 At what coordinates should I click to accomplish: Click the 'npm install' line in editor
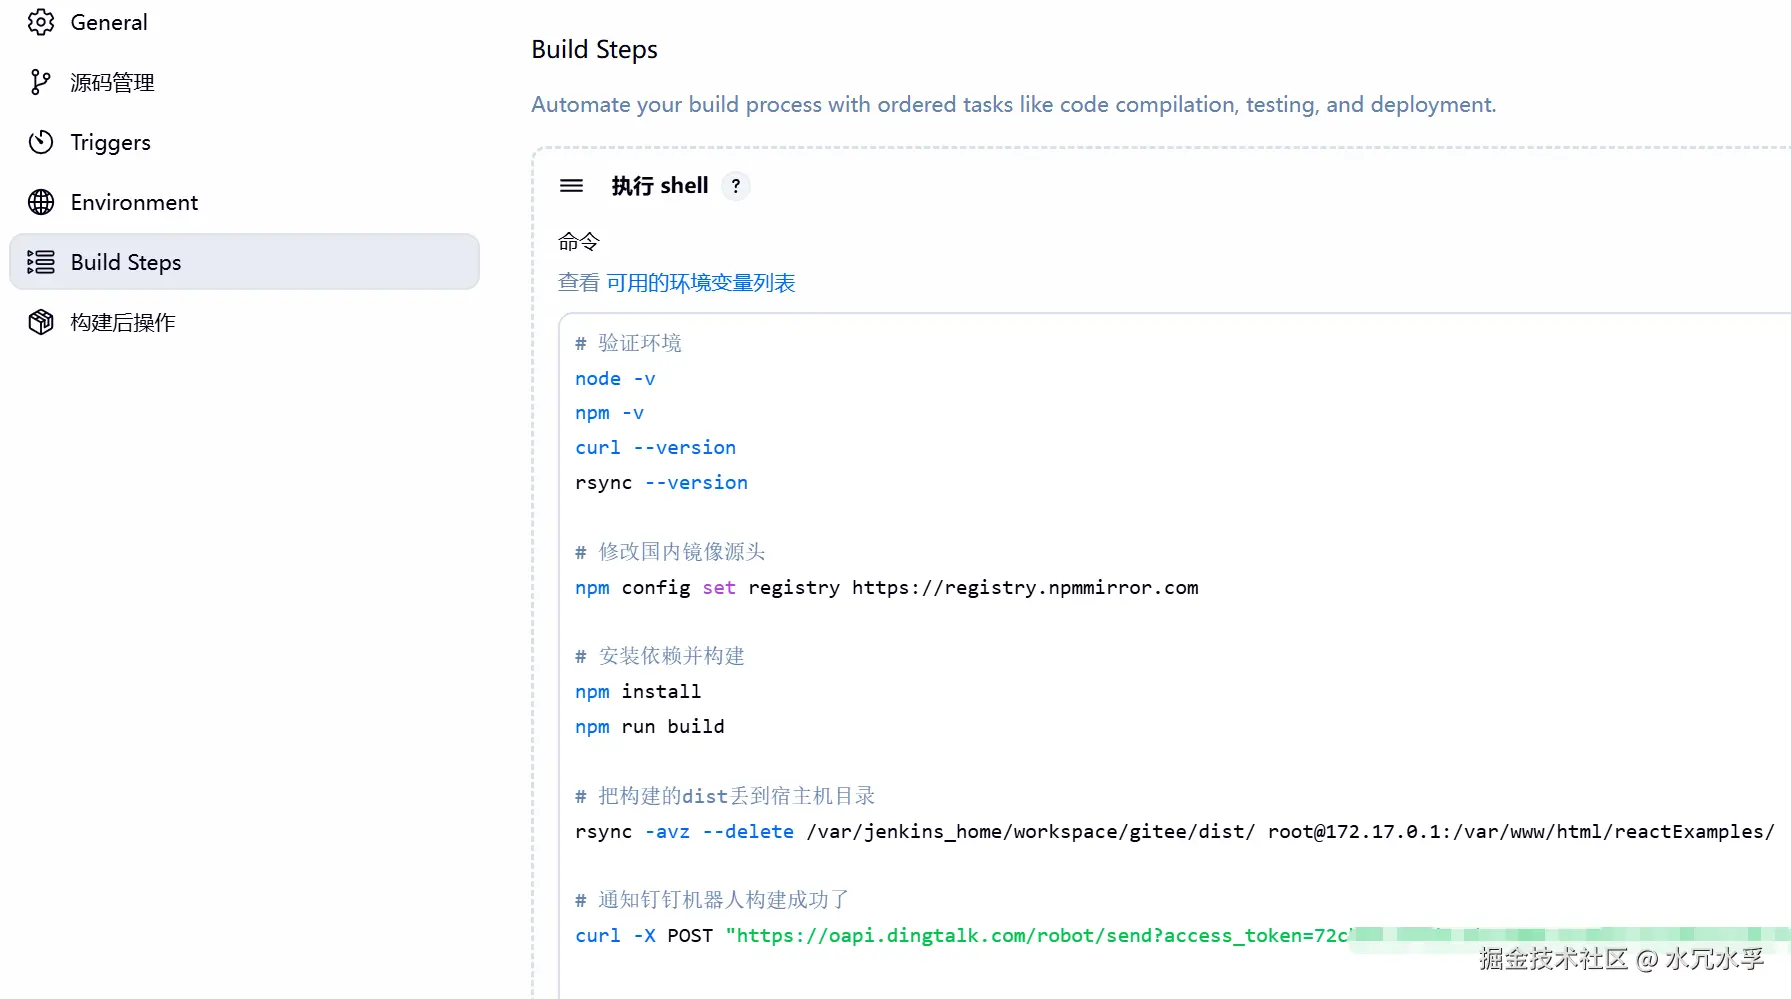click(x=638, y=692)
